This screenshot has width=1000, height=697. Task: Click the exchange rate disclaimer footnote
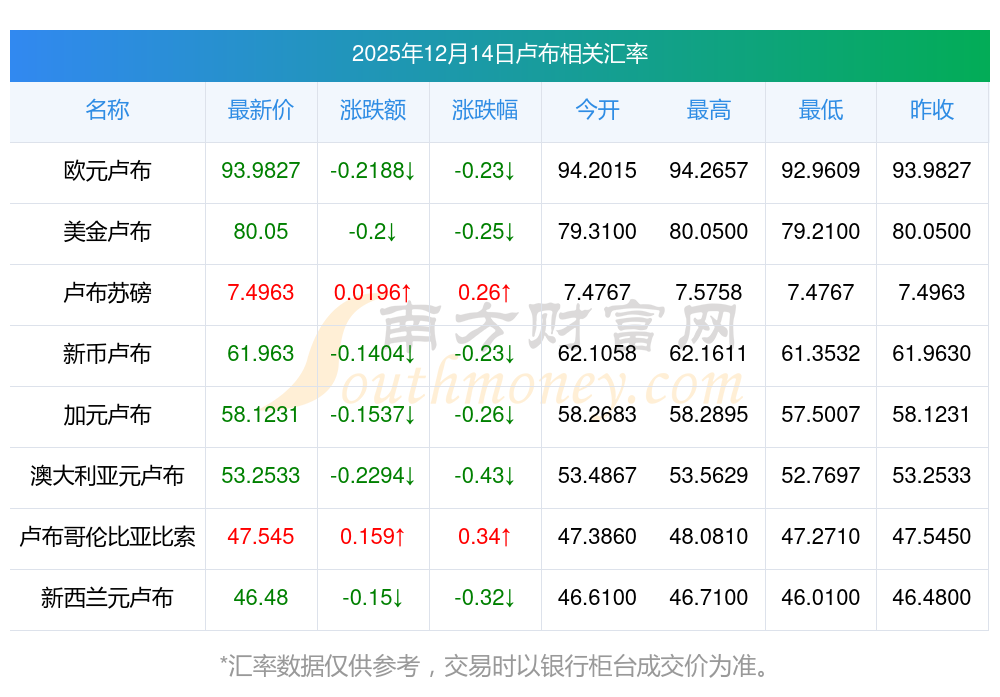(499, 665)
